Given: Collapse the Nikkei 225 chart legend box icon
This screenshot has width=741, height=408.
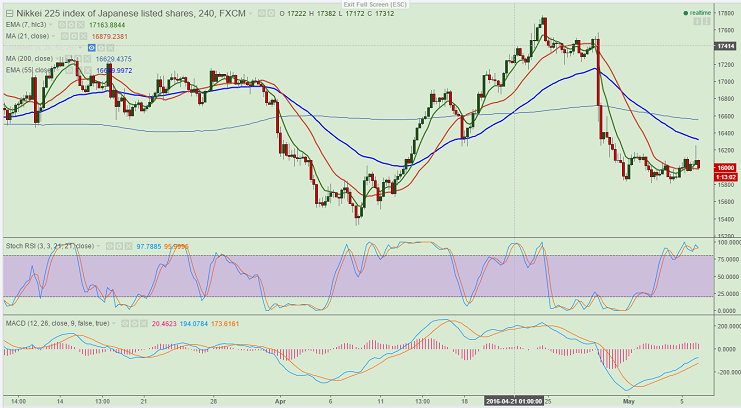Looking at the screenshot, I should (9, 14).
